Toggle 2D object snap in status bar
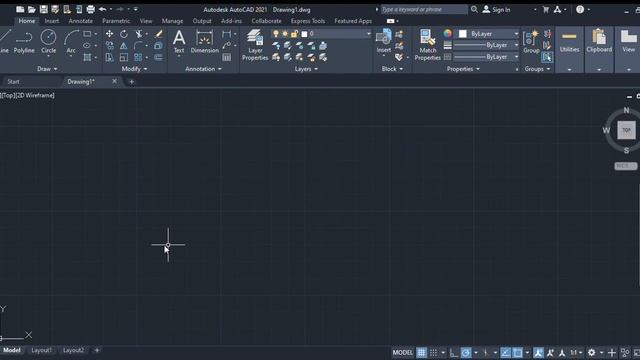Screen dimensions: 640x360 pyautogui.click(x=517, y=352)
